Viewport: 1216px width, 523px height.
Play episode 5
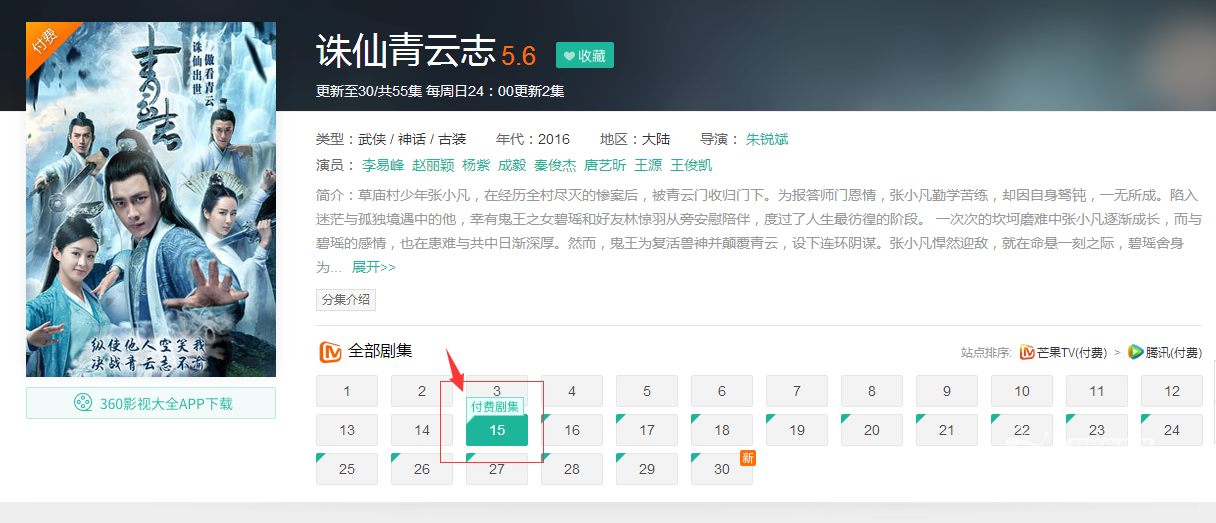coord(647,391)
